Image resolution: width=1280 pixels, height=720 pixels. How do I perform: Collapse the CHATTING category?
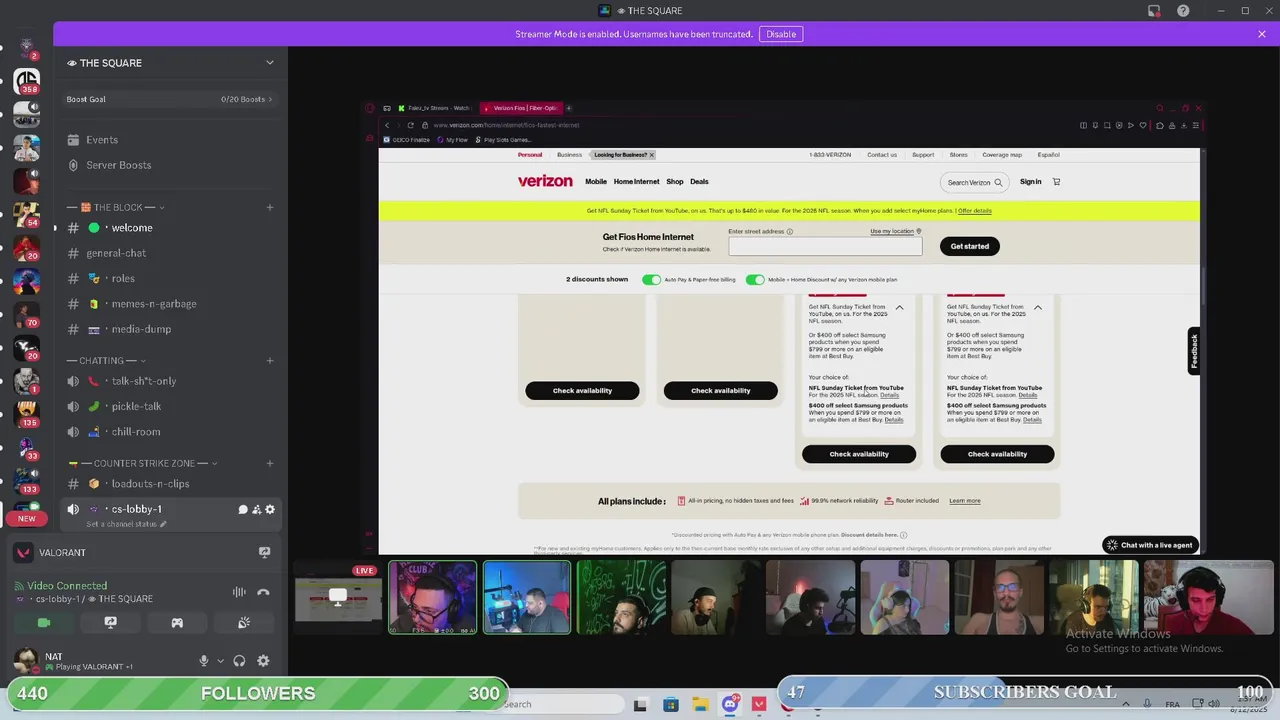click(x=107, y=360)
